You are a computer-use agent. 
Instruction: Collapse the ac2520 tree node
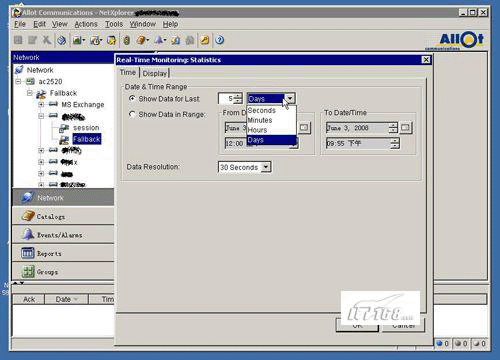pos(18,81)
